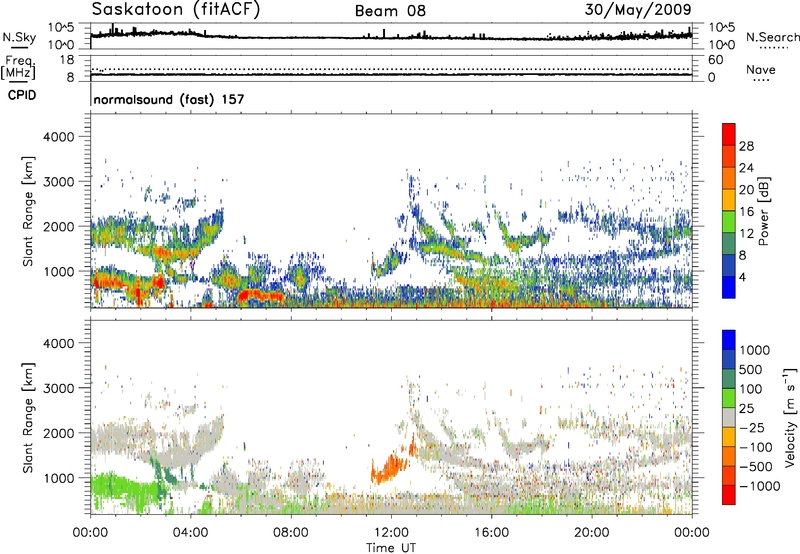
Task: Click the red high-power echo near 06:00
Action: coord(260,296)
